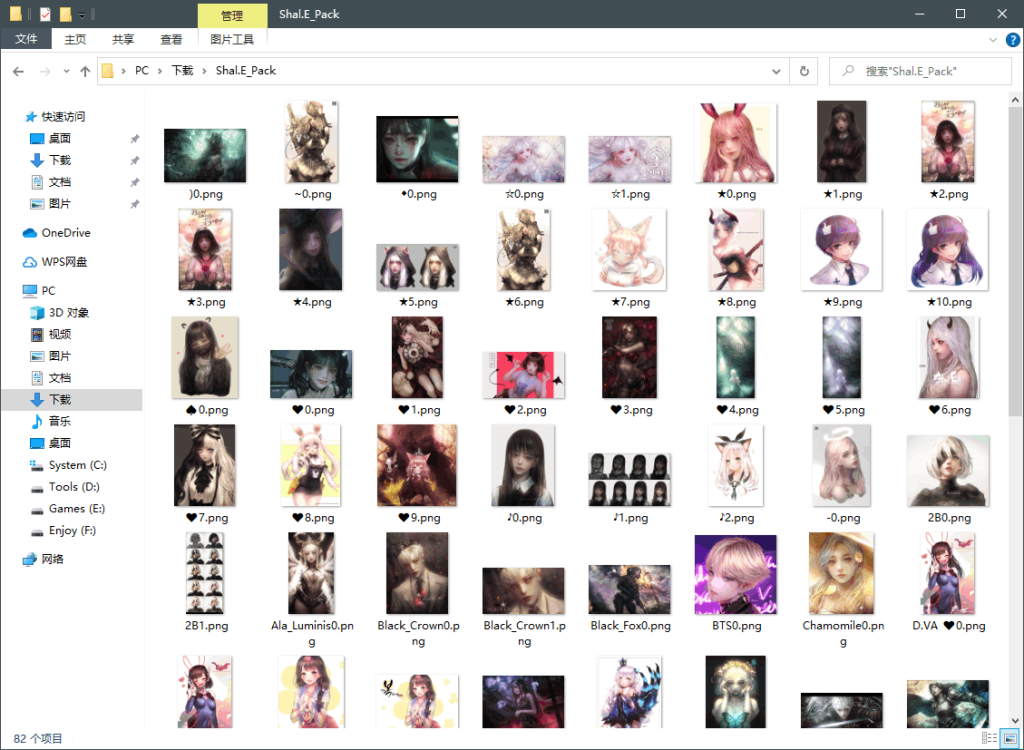Open the quick access toolbar customize dropdown

pos(82,14)
